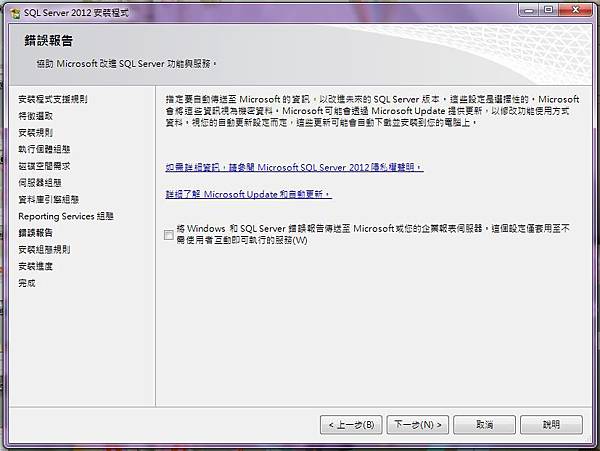The height and width of the screenshot is (451, 600).
Task: Select the 資料庫引擎組態 step in sidebar
Action: [x=49, y=199]
